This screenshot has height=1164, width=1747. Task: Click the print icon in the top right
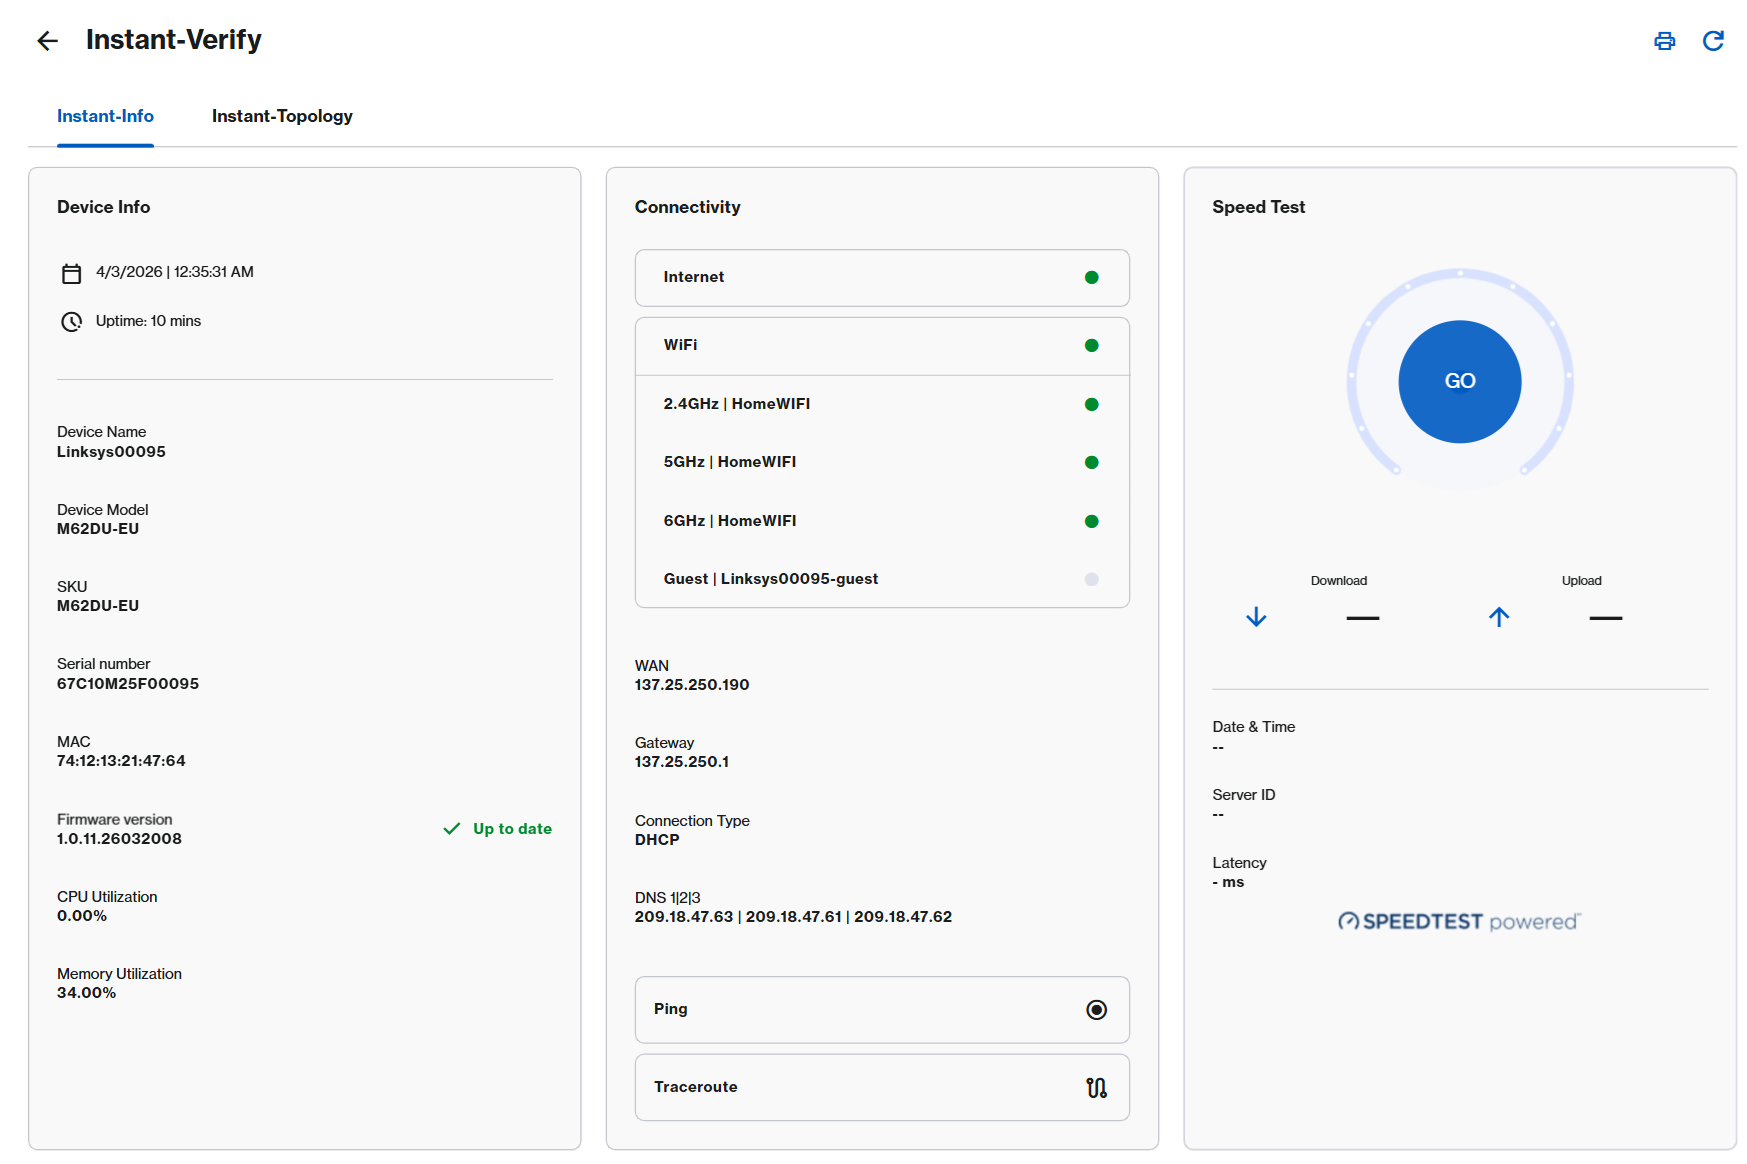tap(1664, 41)
